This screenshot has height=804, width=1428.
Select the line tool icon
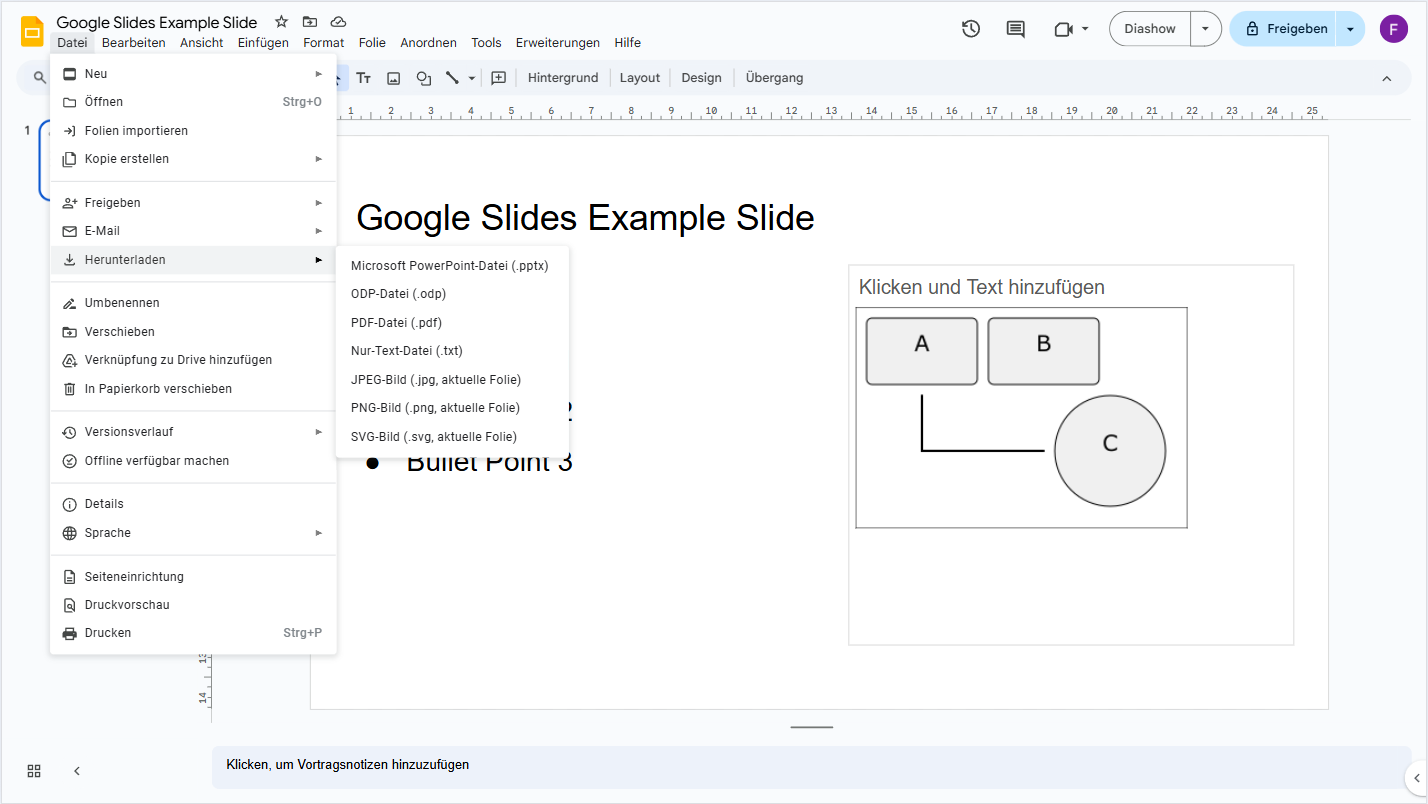452,78
